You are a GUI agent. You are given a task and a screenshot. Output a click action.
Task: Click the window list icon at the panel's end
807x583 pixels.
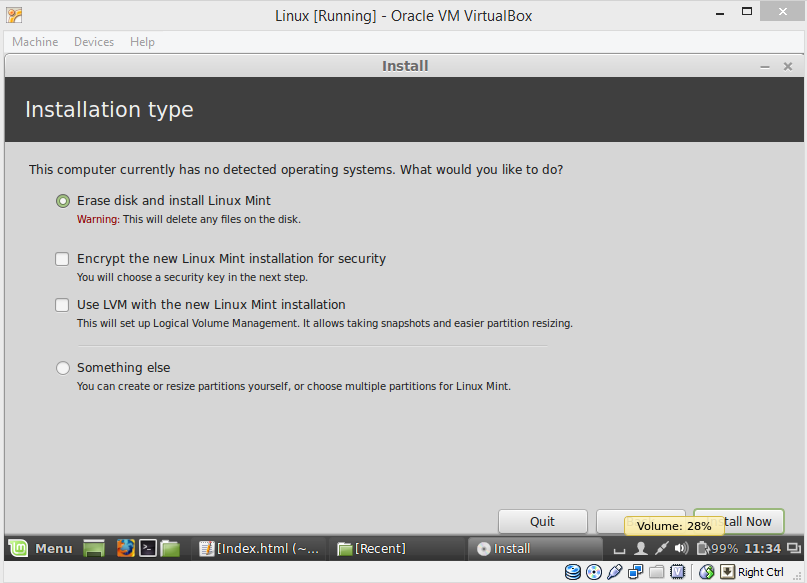tap(794, 549)
